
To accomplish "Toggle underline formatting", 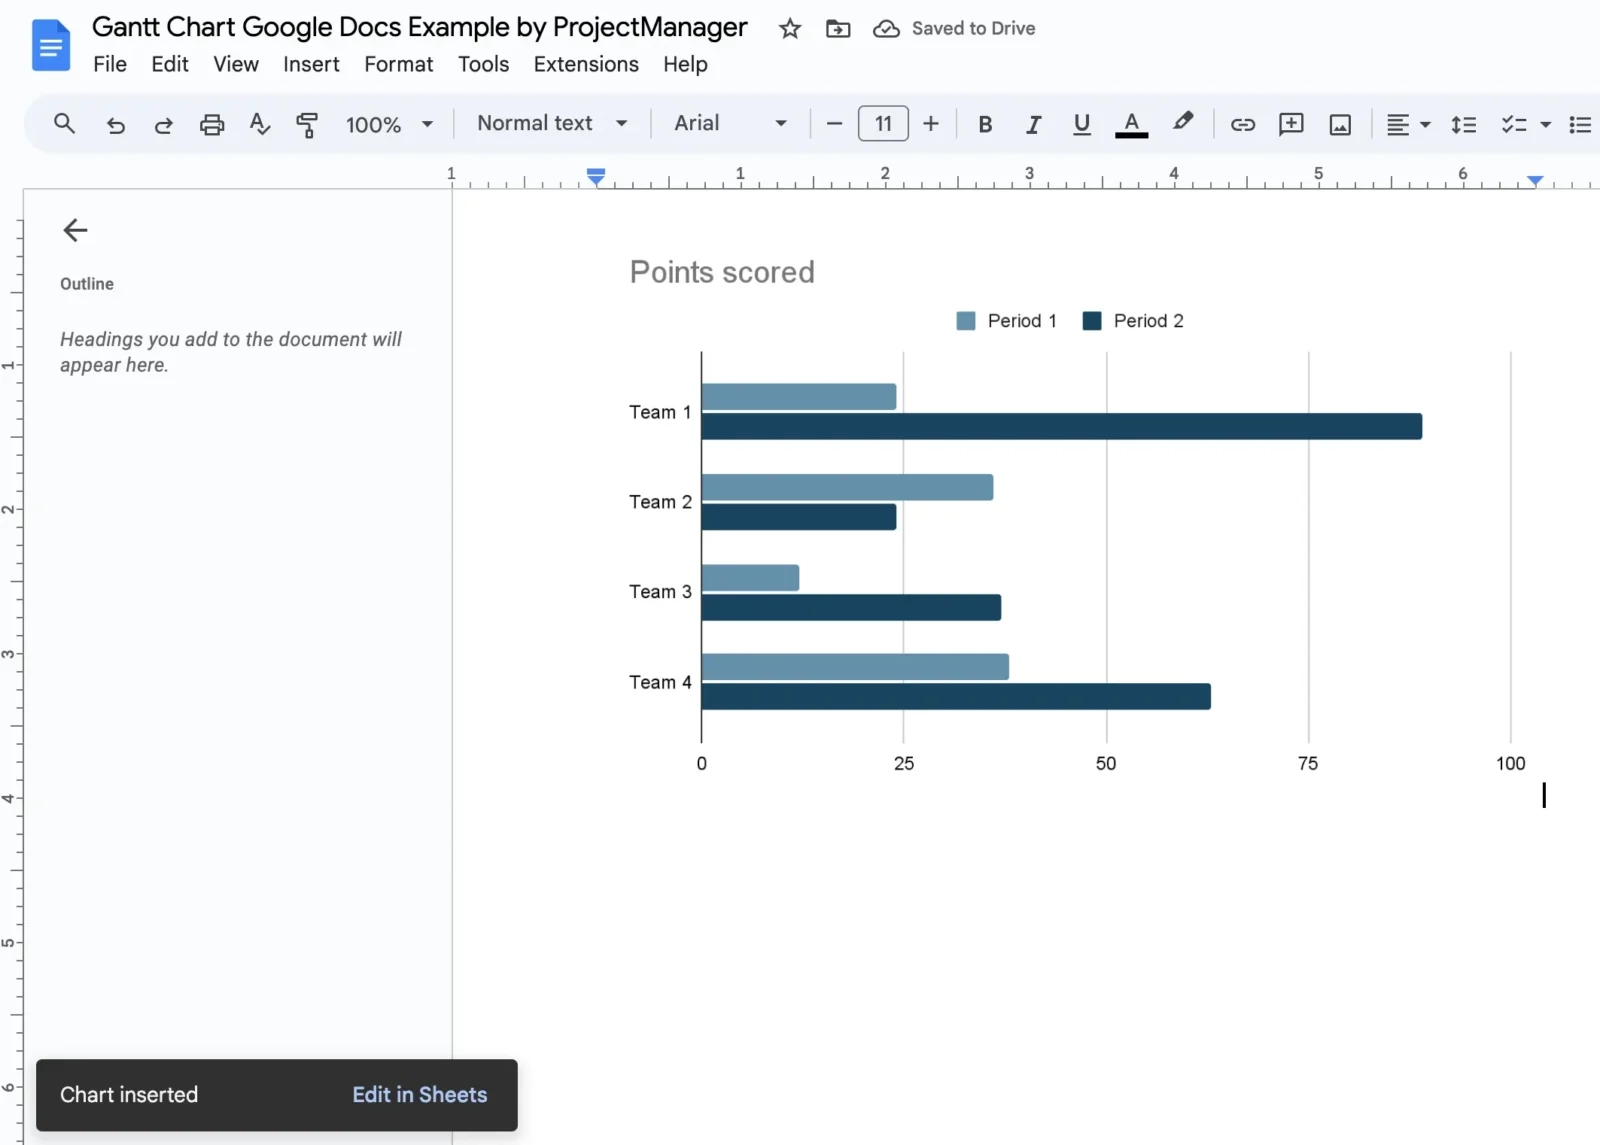I will click(x=1082, y=124).
